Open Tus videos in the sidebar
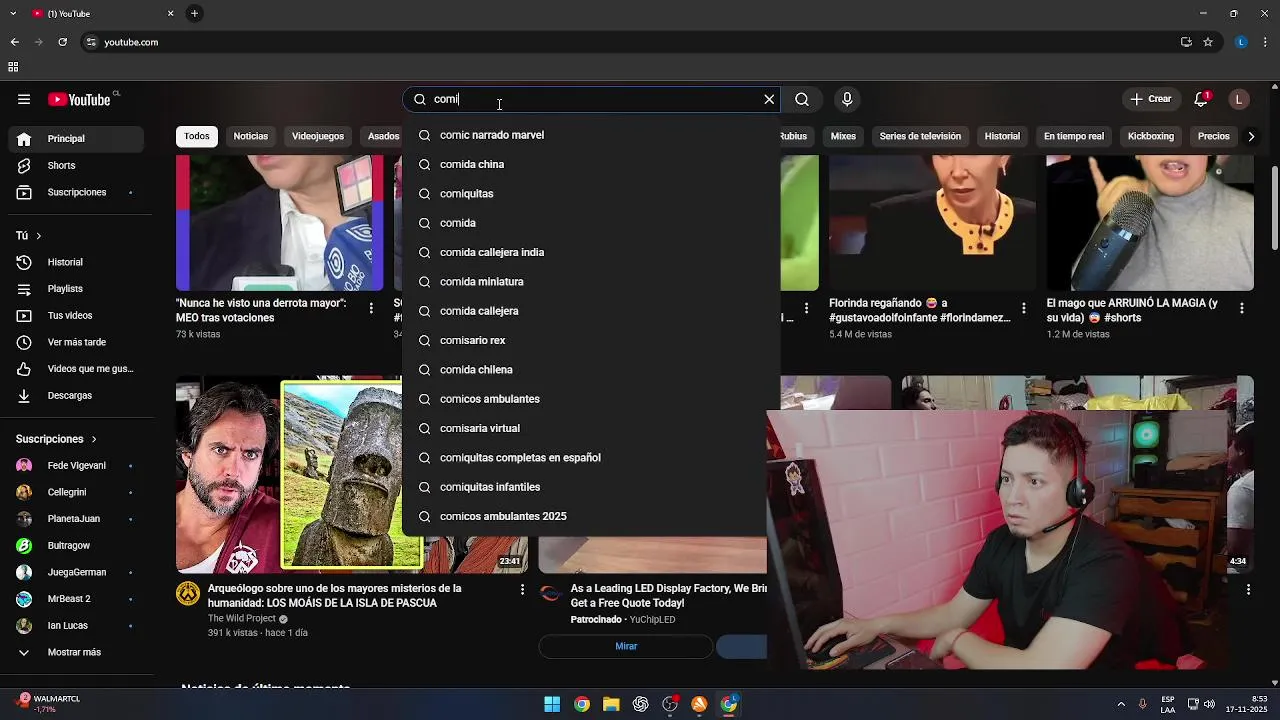Viewport: 1280px width, 720px height. (76, 315)
